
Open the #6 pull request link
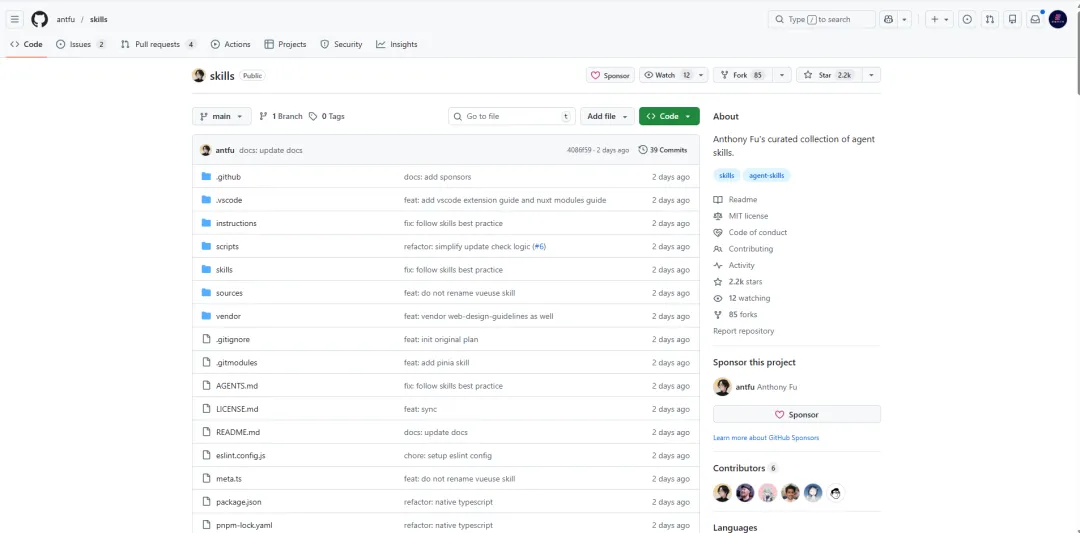(539, 247)
